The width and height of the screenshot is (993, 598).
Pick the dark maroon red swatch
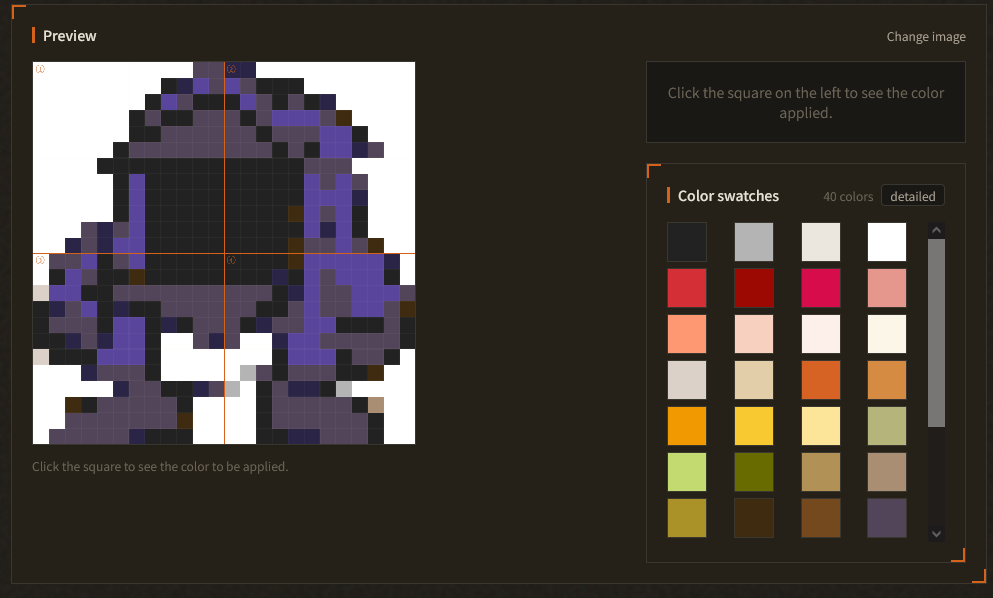(x=754, y=288)
